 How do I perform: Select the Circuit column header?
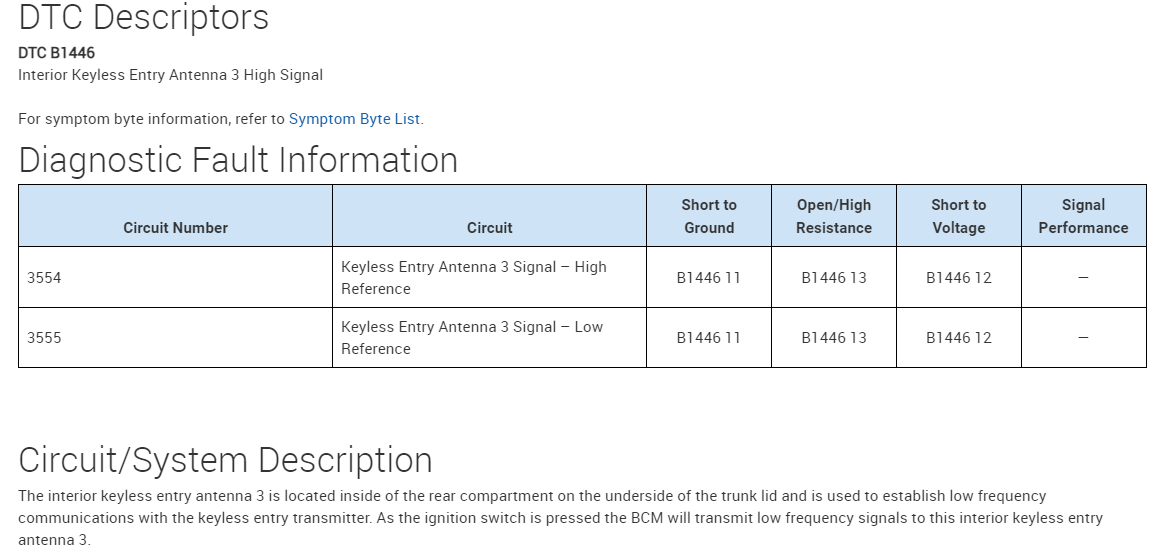pyautogui.click(x=489, y=228)
